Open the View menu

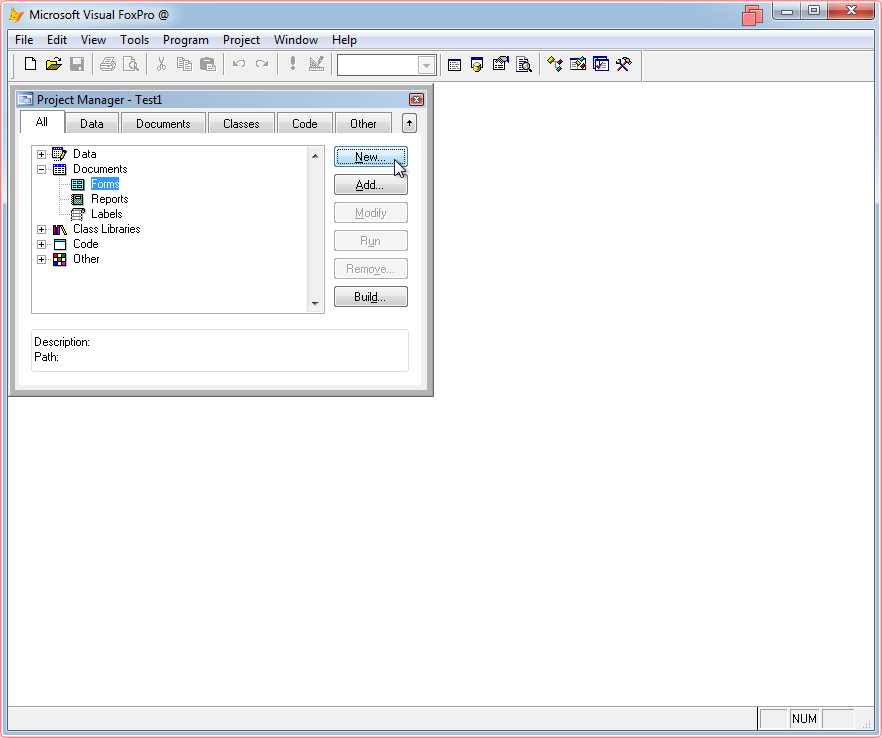point(93,40)
